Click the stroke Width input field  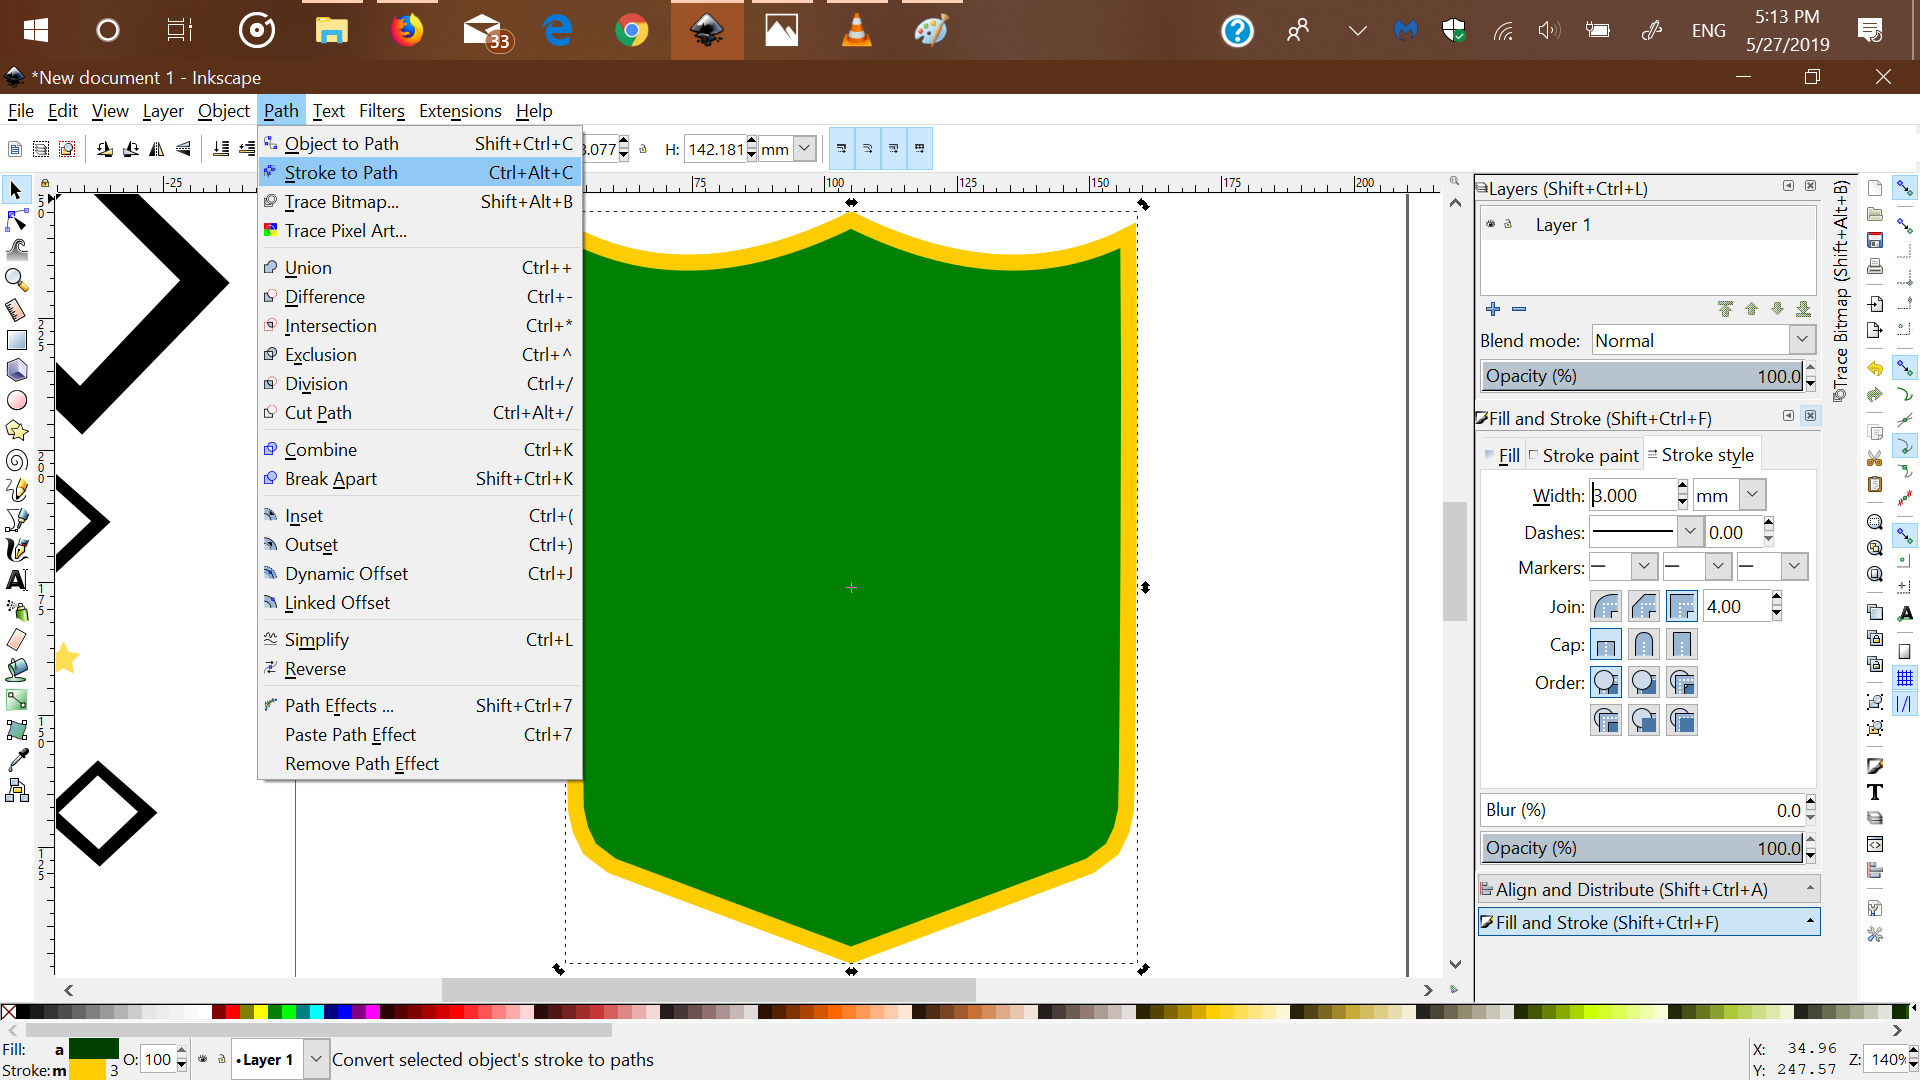click(x=1631, y=495)
